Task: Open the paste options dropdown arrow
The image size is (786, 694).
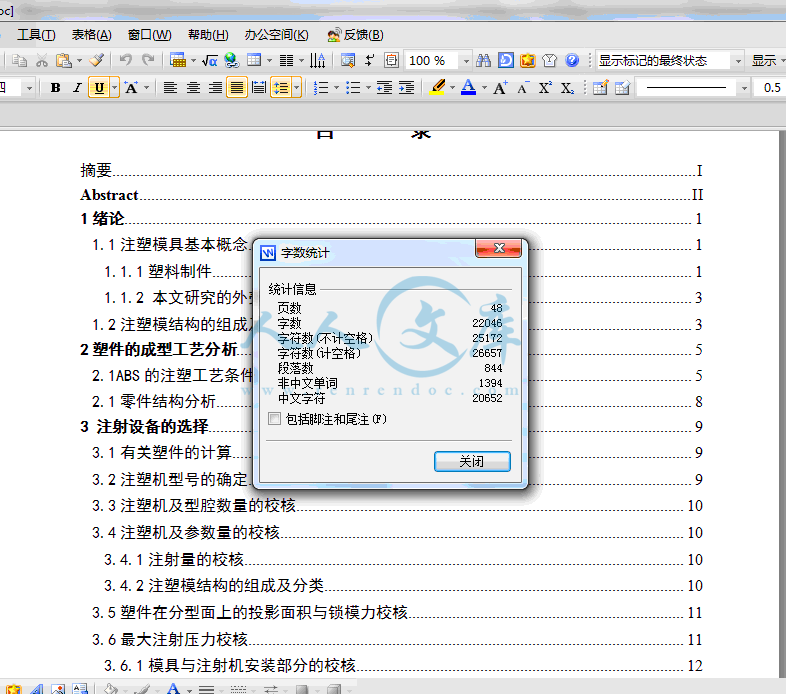Action: pos(79,61)
